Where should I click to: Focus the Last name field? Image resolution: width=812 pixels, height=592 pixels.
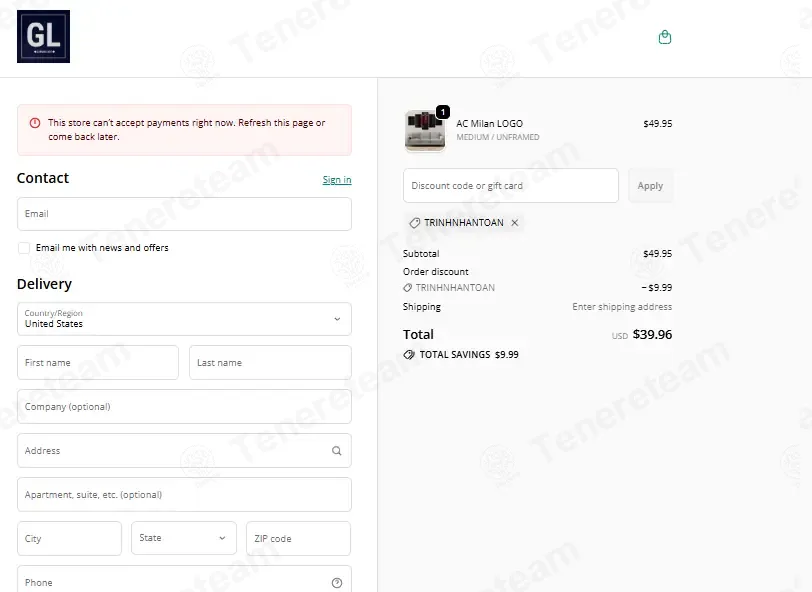coord(270,363)
